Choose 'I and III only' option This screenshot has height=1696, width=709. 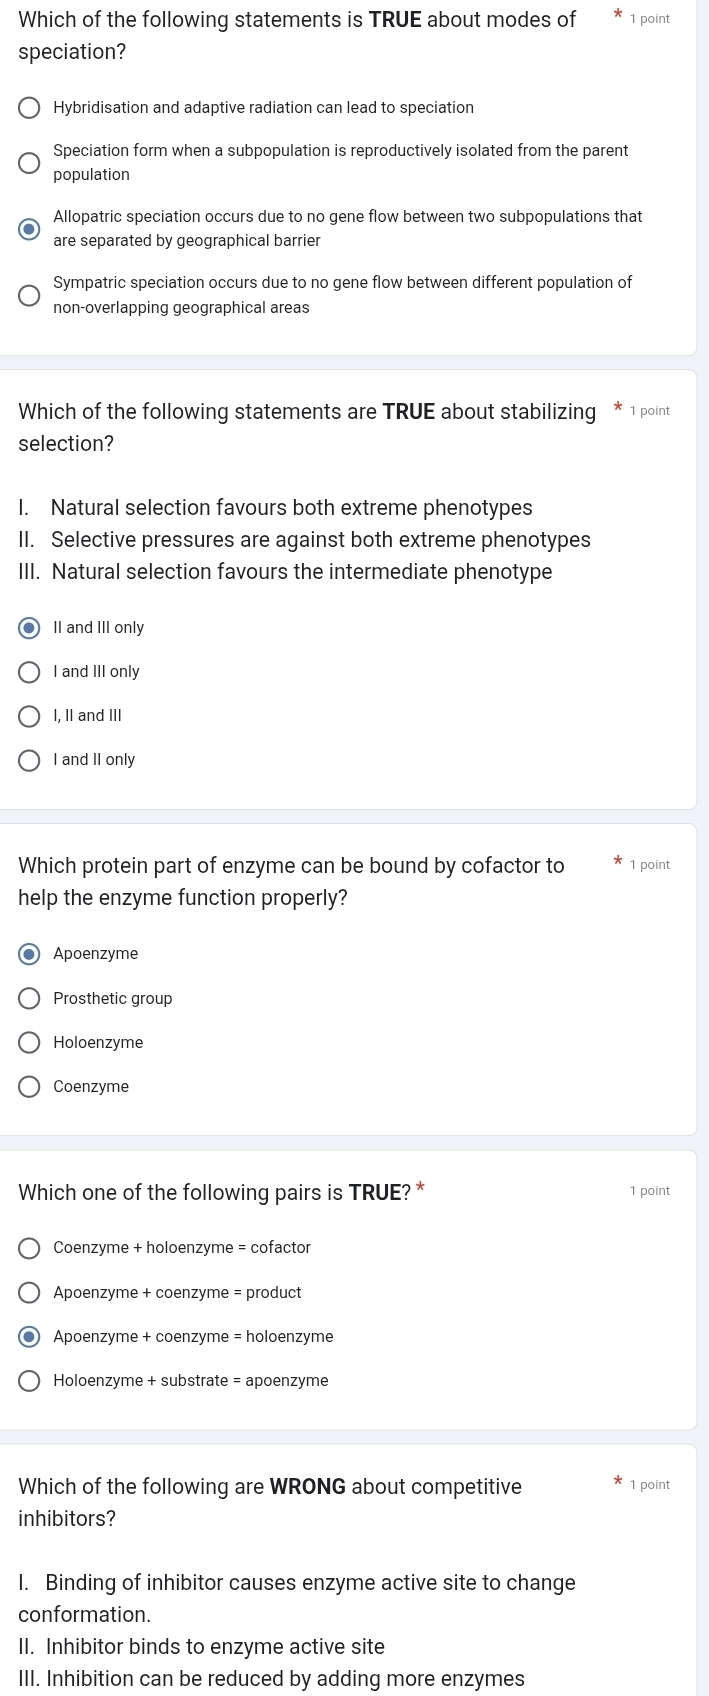30,671
